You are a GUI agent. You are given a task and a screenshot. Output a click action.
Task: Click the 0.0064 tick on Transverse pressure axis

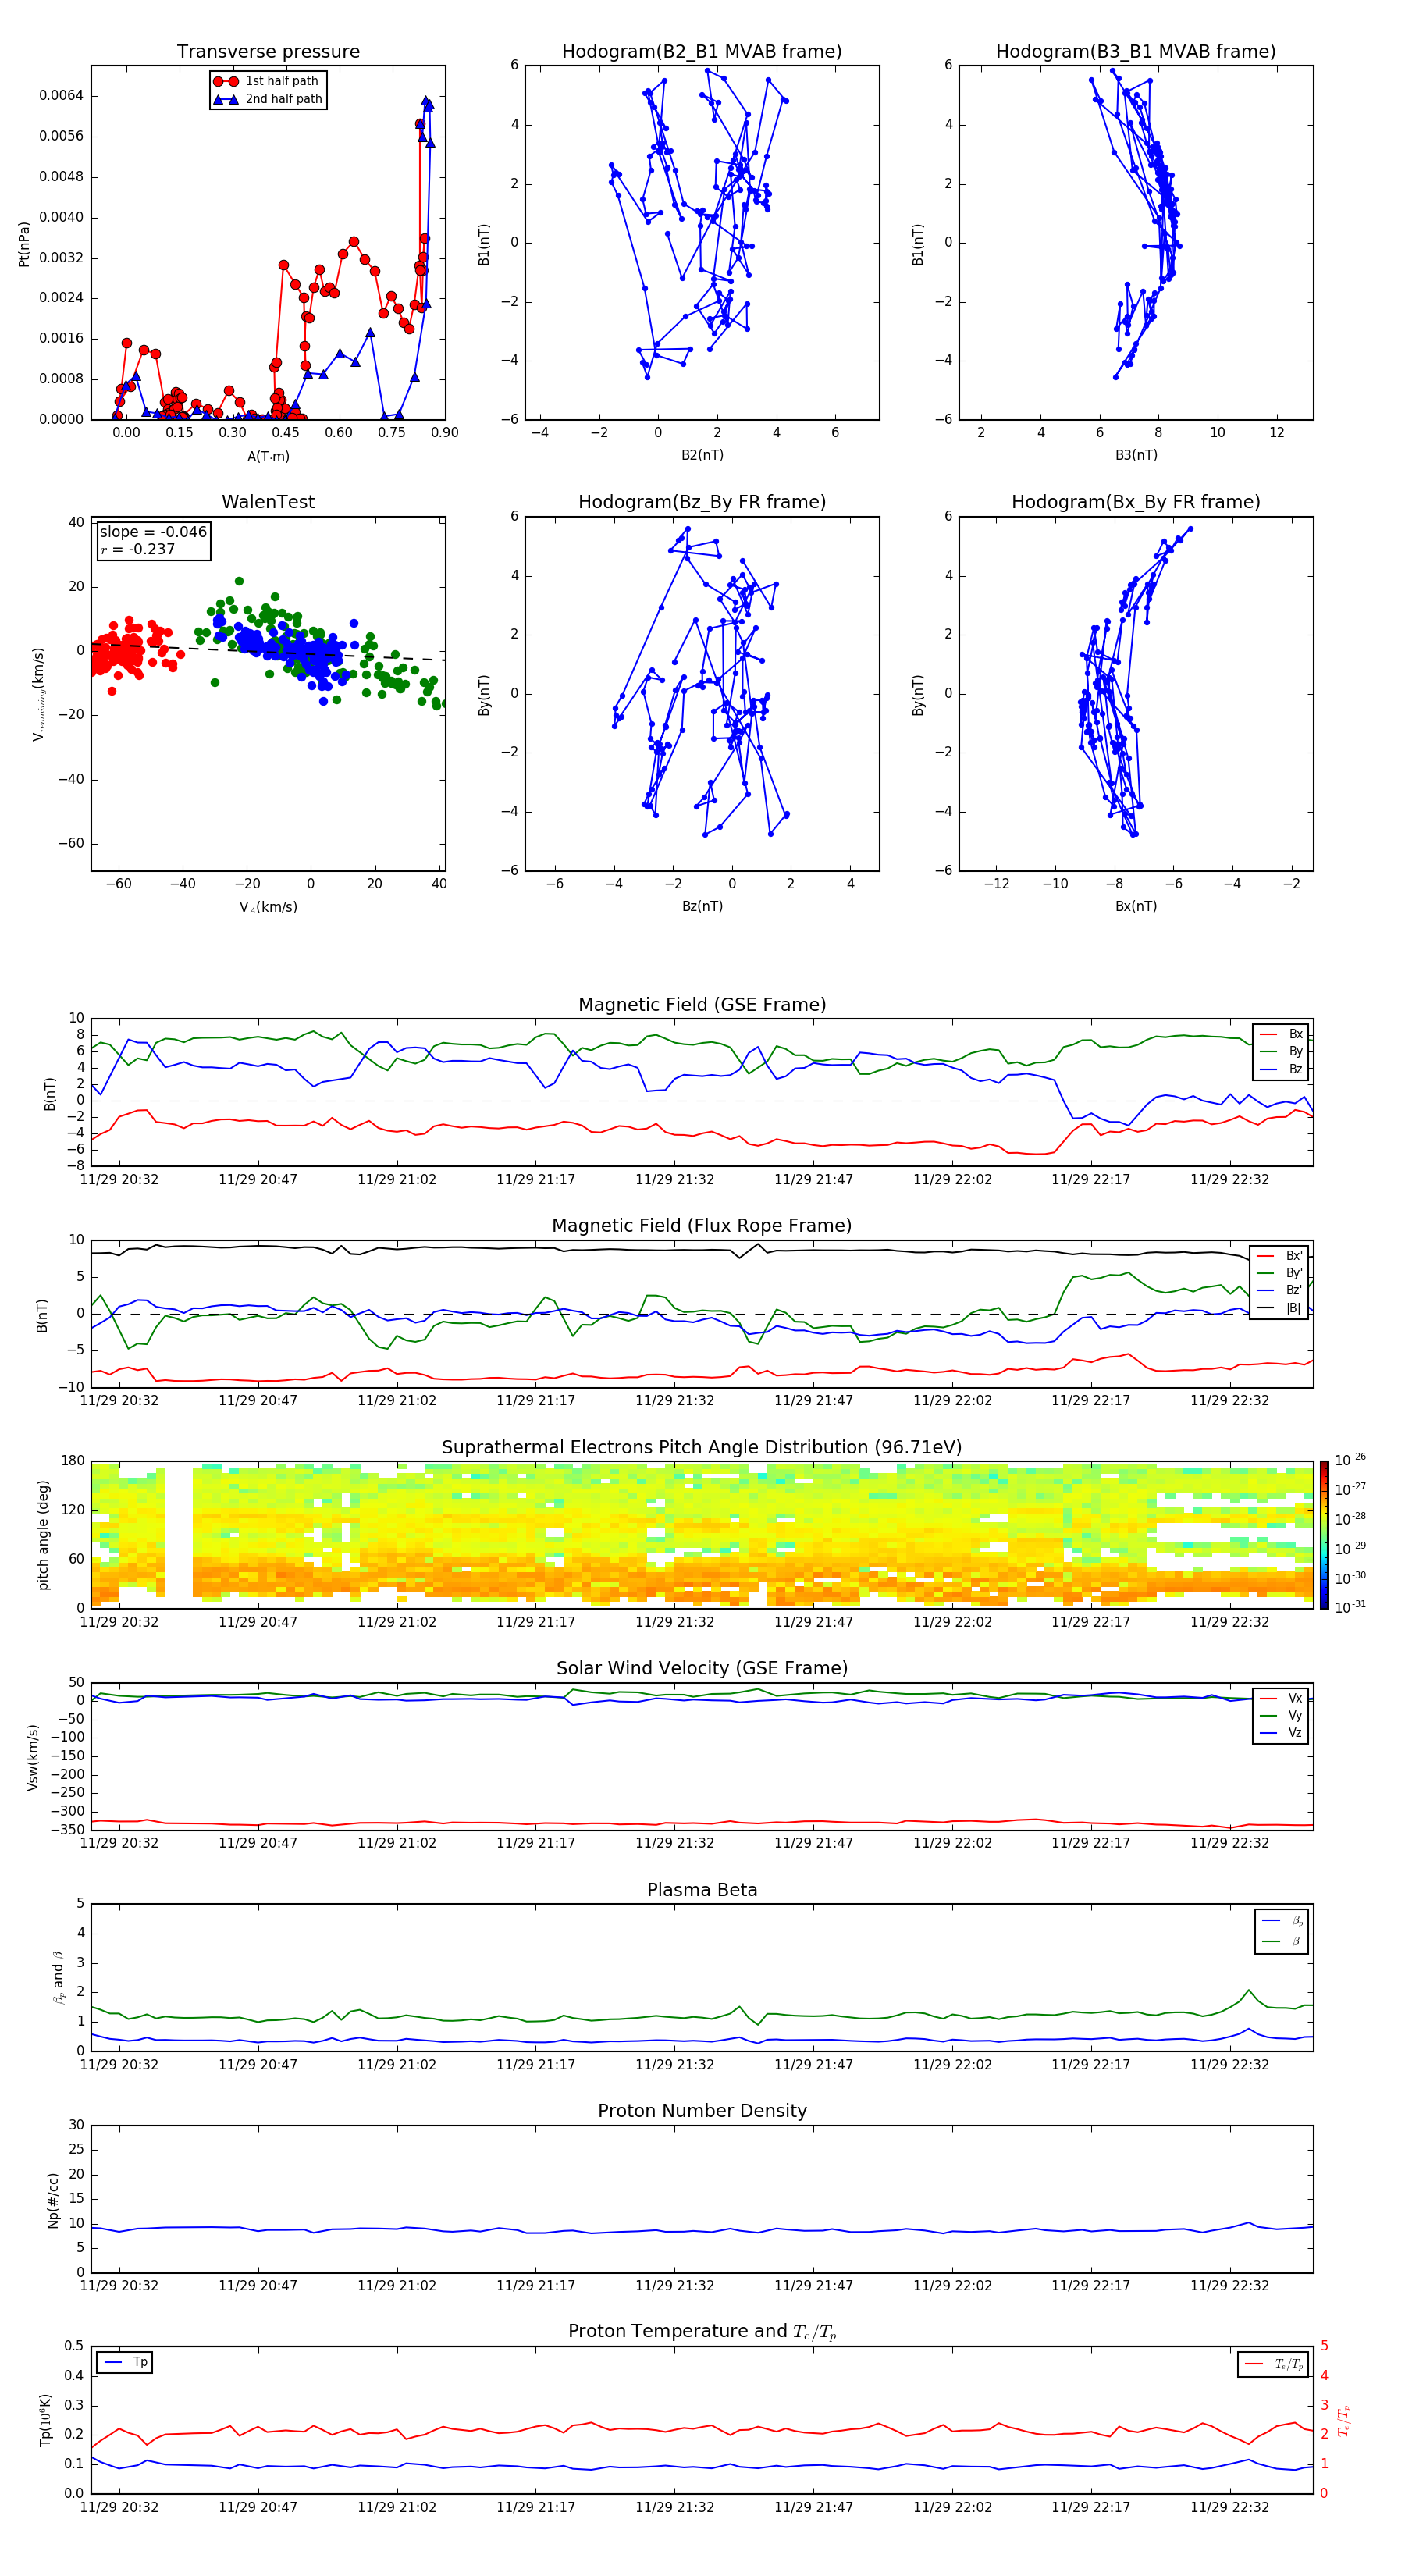[x=61, y=96]
